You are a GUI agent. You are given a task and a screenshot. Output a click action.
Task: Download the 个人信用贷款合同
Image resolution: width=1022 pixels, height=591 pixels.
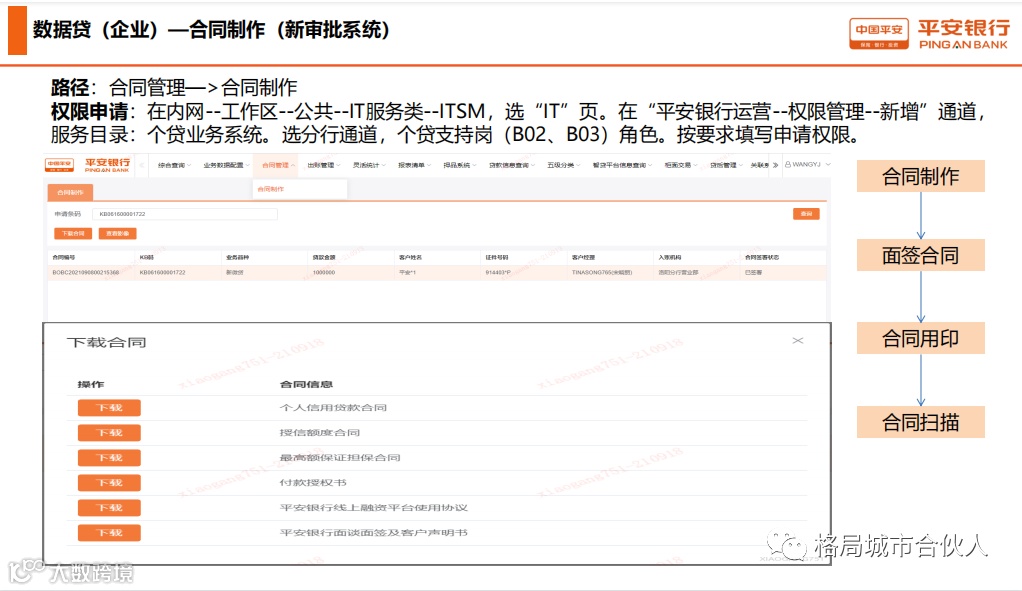point(109,408)
